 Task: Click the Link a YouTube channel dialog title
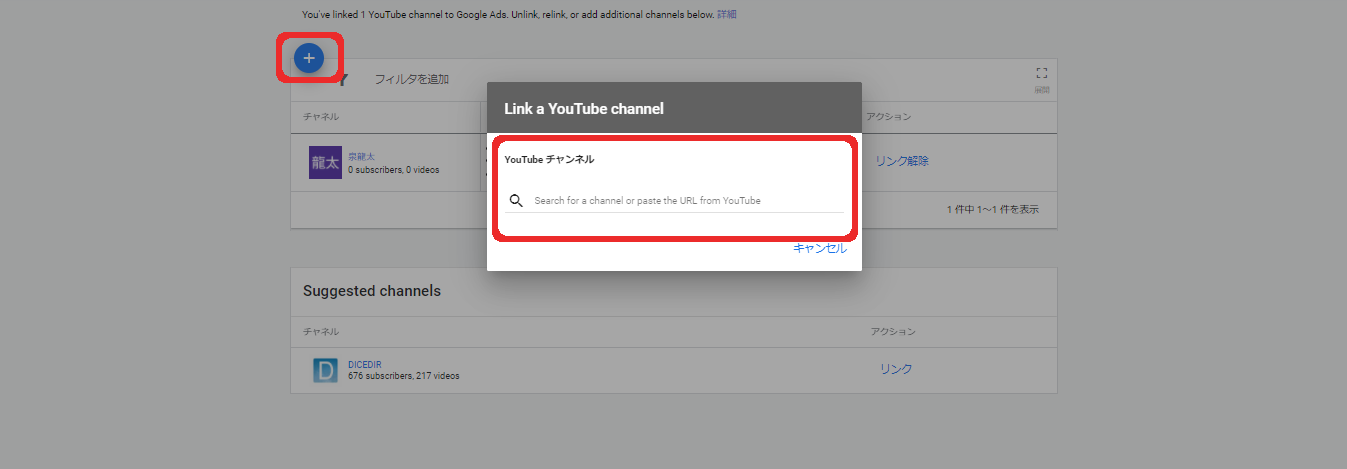point(584,108)
